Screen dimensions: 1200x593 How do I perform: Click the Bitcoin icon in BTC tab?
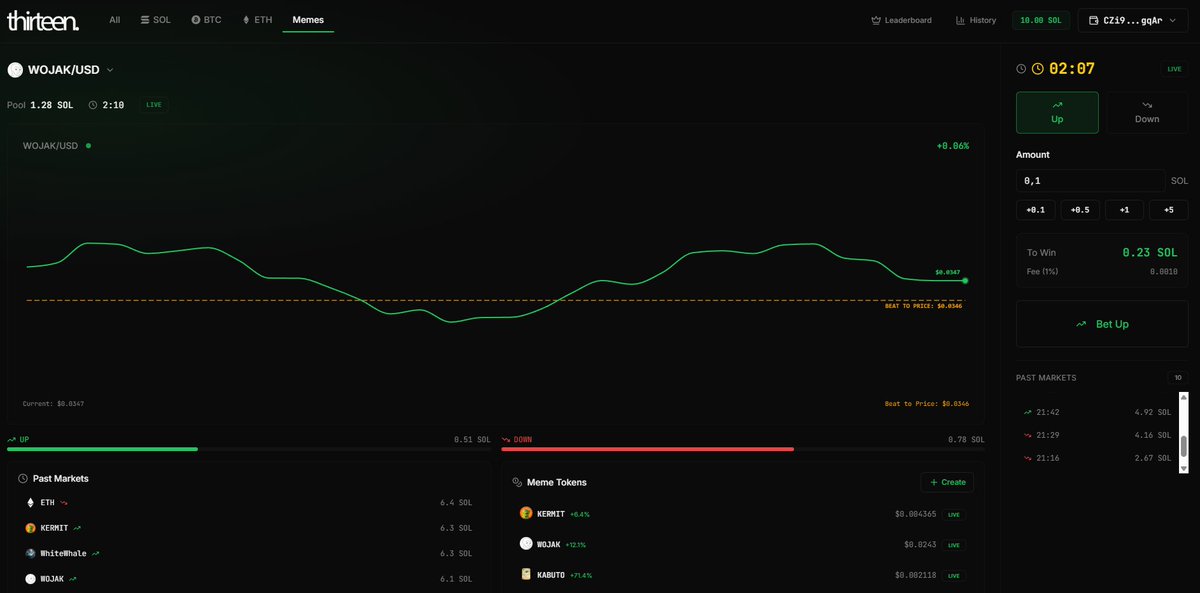(x=196, y=20)
